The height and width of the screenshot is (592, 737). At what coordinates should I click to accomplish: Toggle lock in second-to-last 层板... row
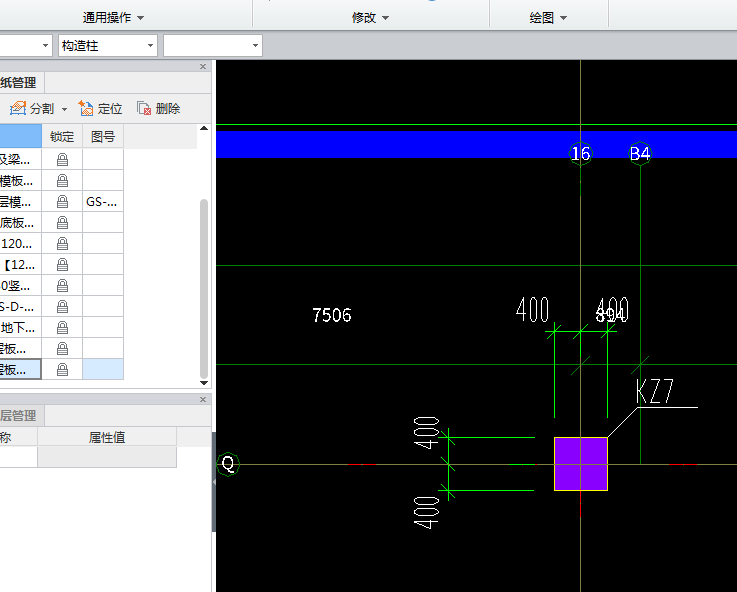click(x=62, y=348)
